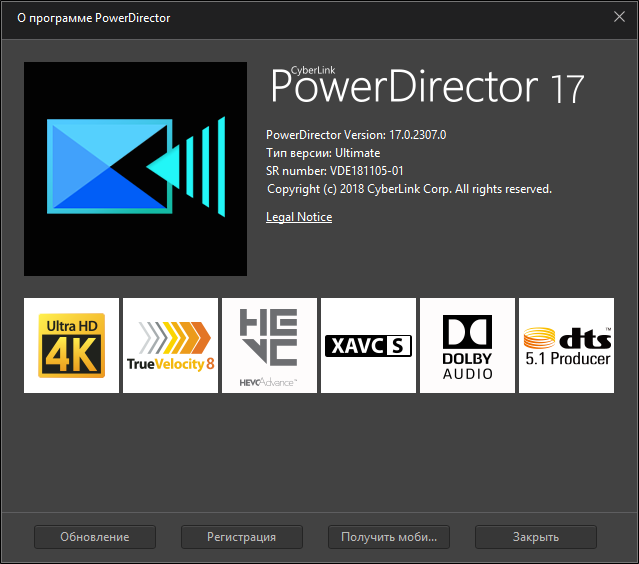Viewport: 639px width, 564px height.
Task: Select the HEVC Advance logo
Action: click(x=269, y=345)
